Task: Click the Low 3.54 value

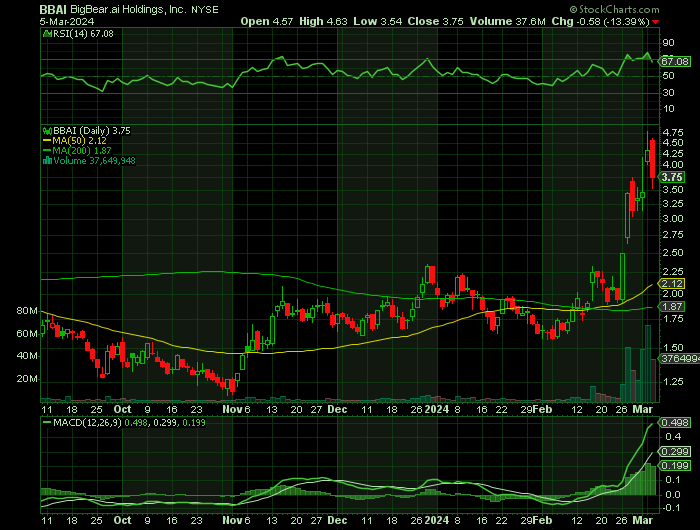Action: tap(378, 21)
